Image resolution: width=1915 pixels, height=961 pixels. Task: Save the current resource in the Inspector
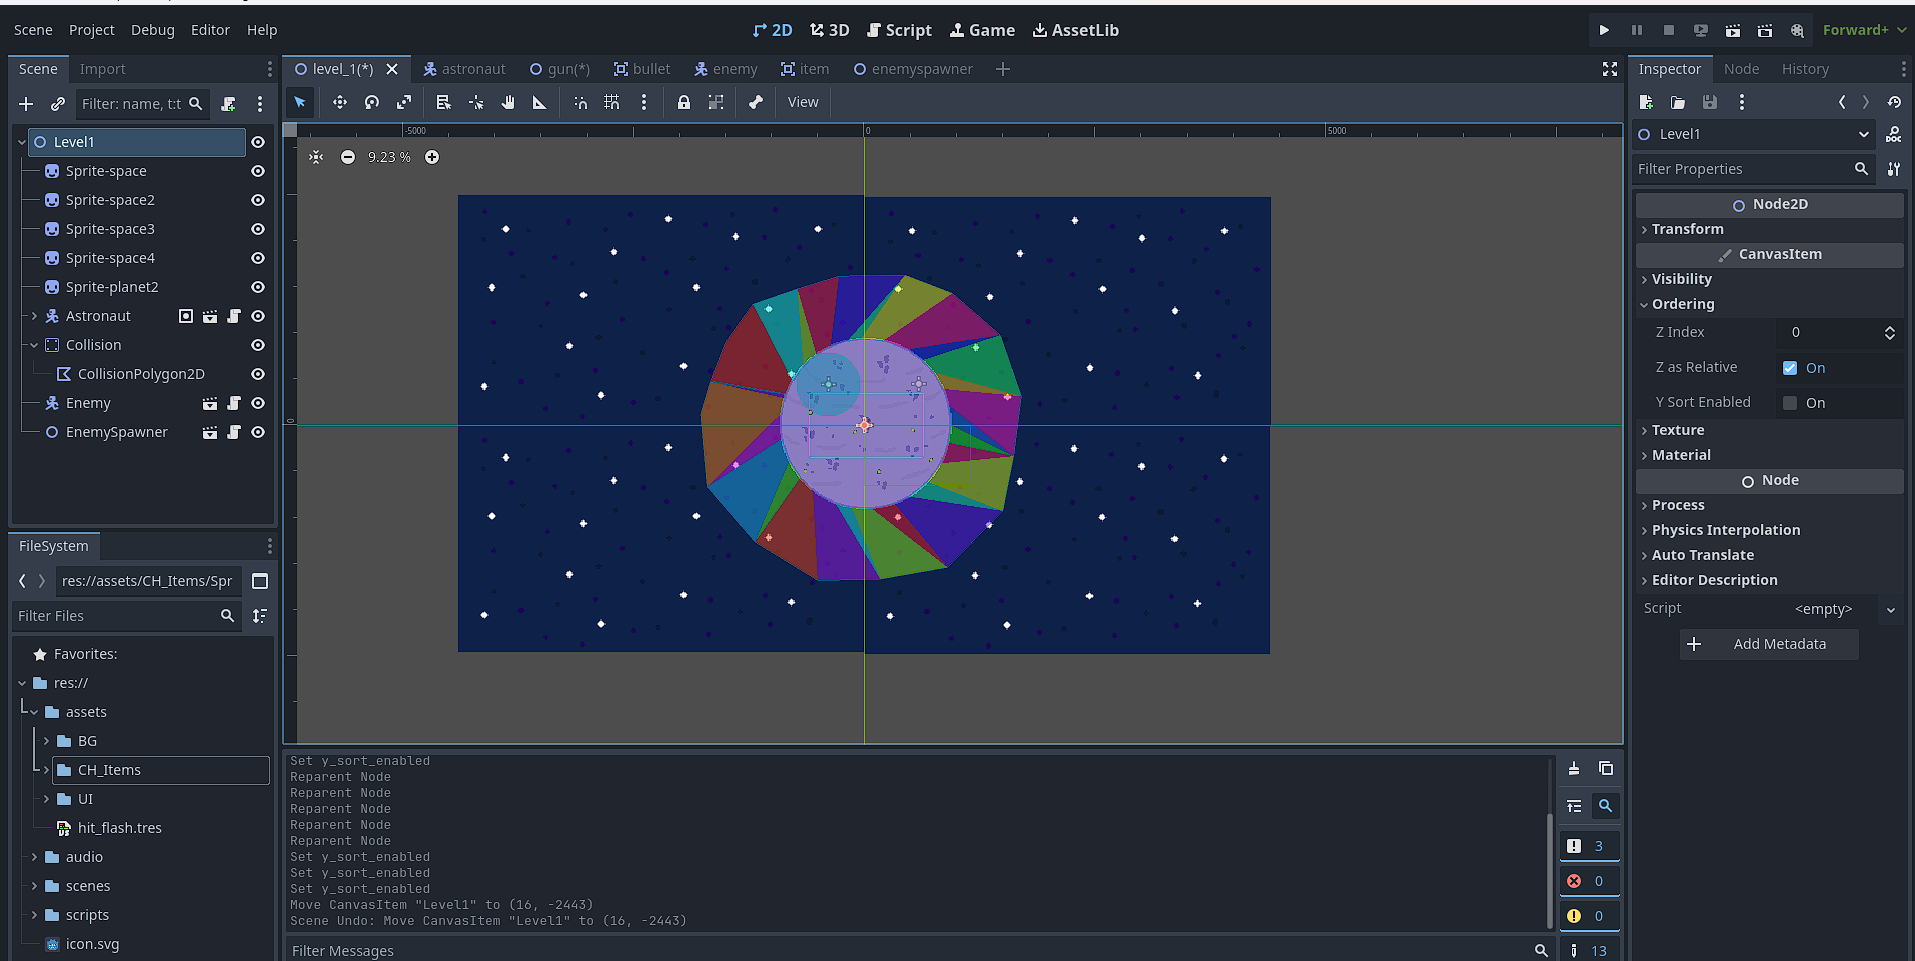click(1710, 102)
